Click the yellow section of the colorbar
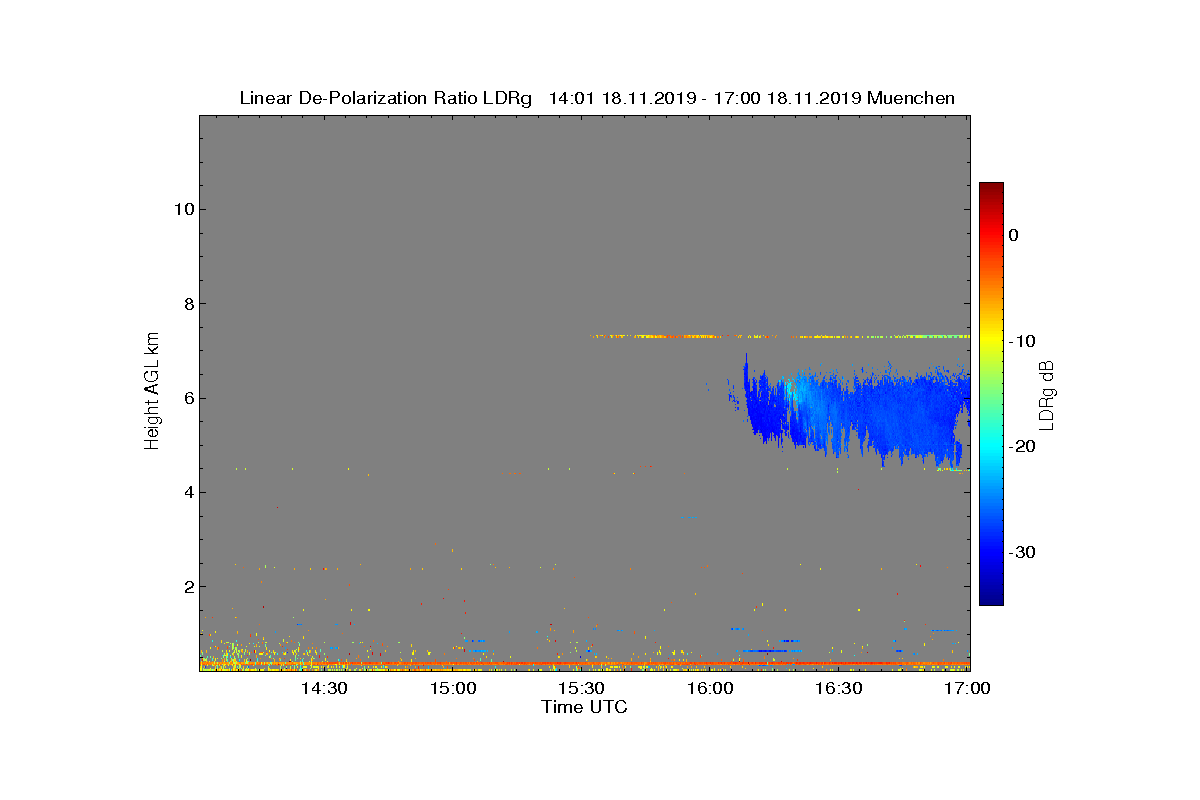 click(991, 340)
